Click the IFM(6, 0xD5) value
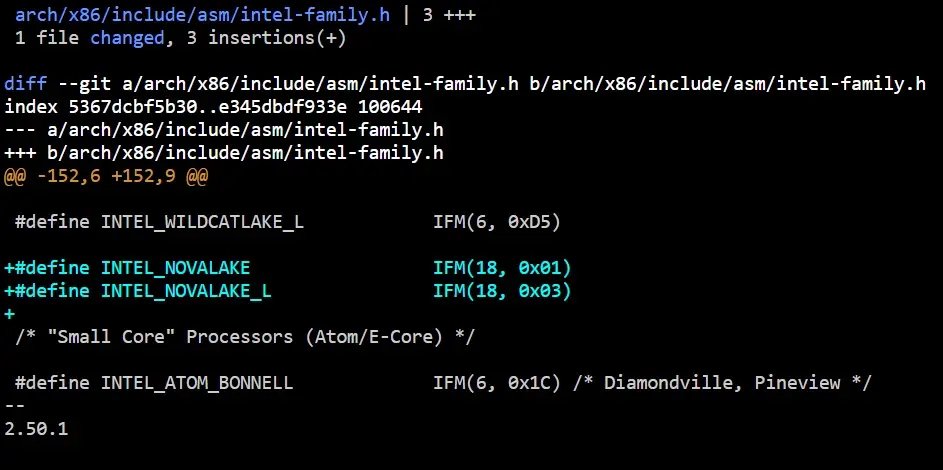Image resolution: width=943 pixels, height=470 pixels. click(497, 222)
